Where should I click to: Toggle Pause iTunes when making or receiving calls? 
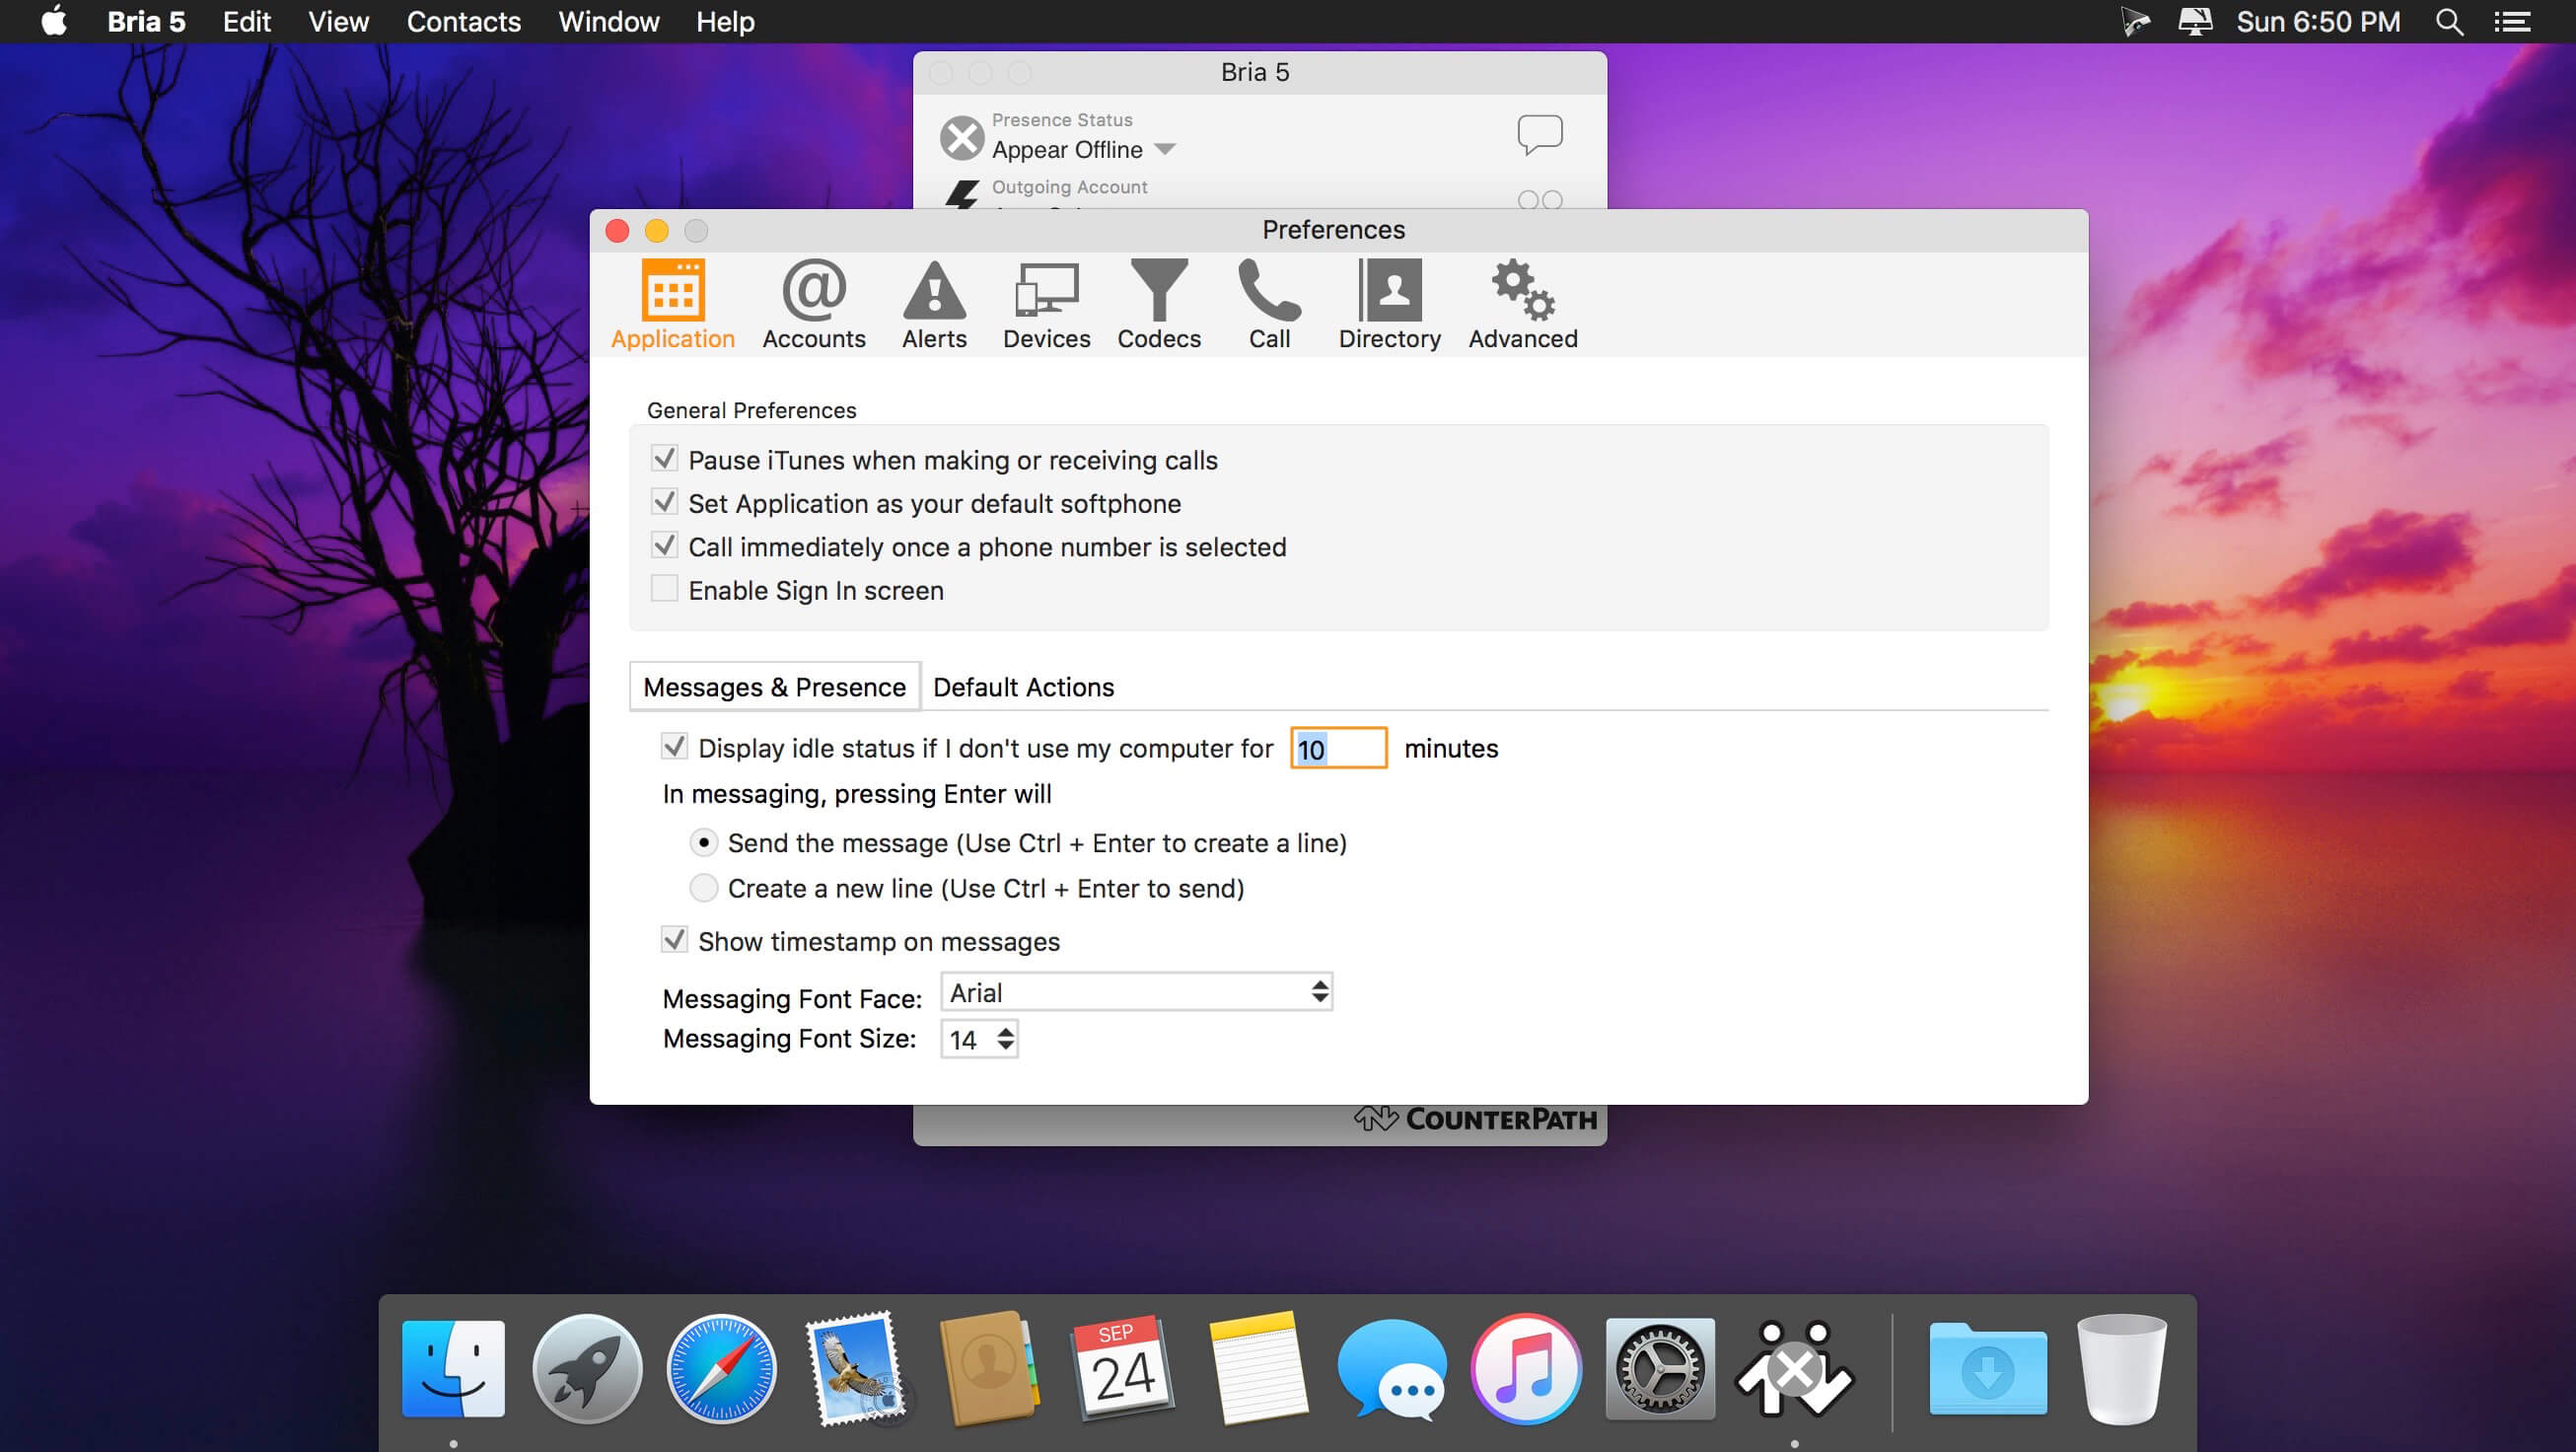[x=664, y=459]
